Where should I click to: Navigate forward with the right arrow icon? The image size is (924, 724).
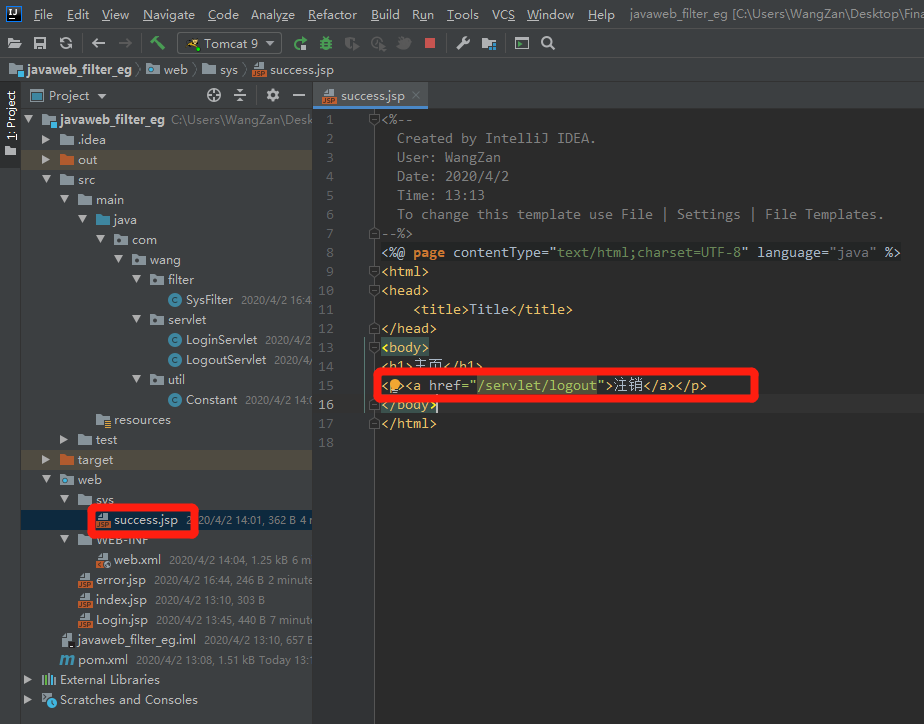pos(125,43)
